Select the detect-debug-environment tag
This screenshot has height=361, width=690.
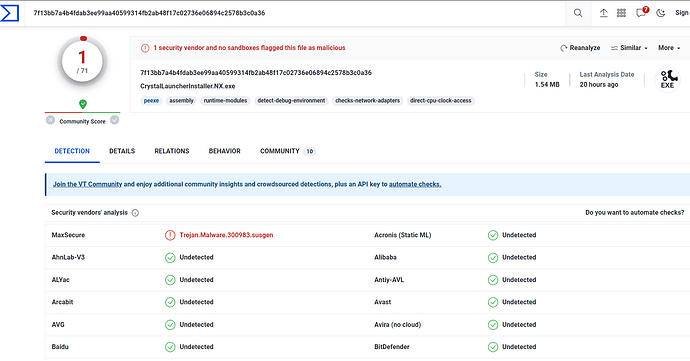point(291,101)
